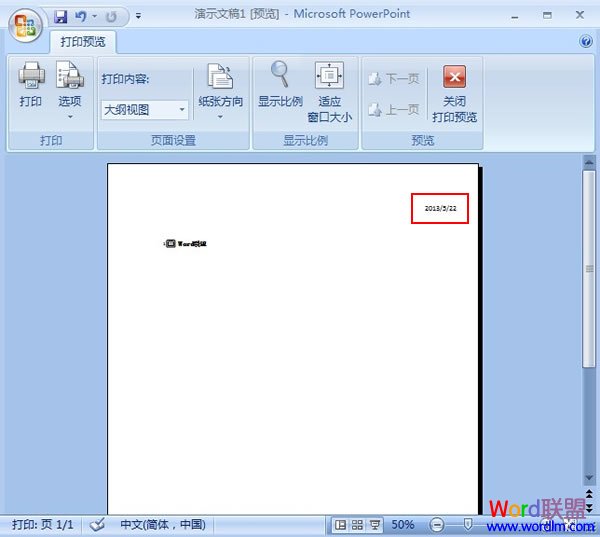
Task: Start Slide Show from status bar
Action: coord(375,525)
